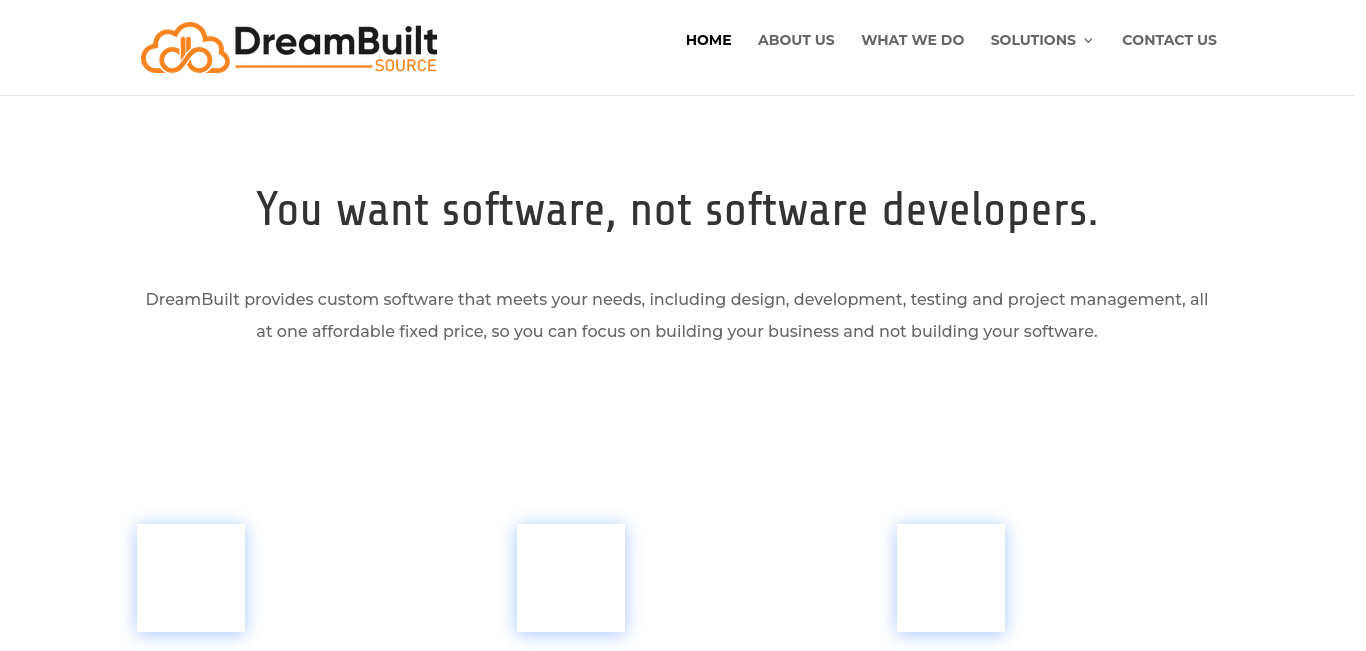Expand the SOLUTIONS dropdown chevron
The width and height of the screenshot is (1366, 651).
tap(1088, 41)
